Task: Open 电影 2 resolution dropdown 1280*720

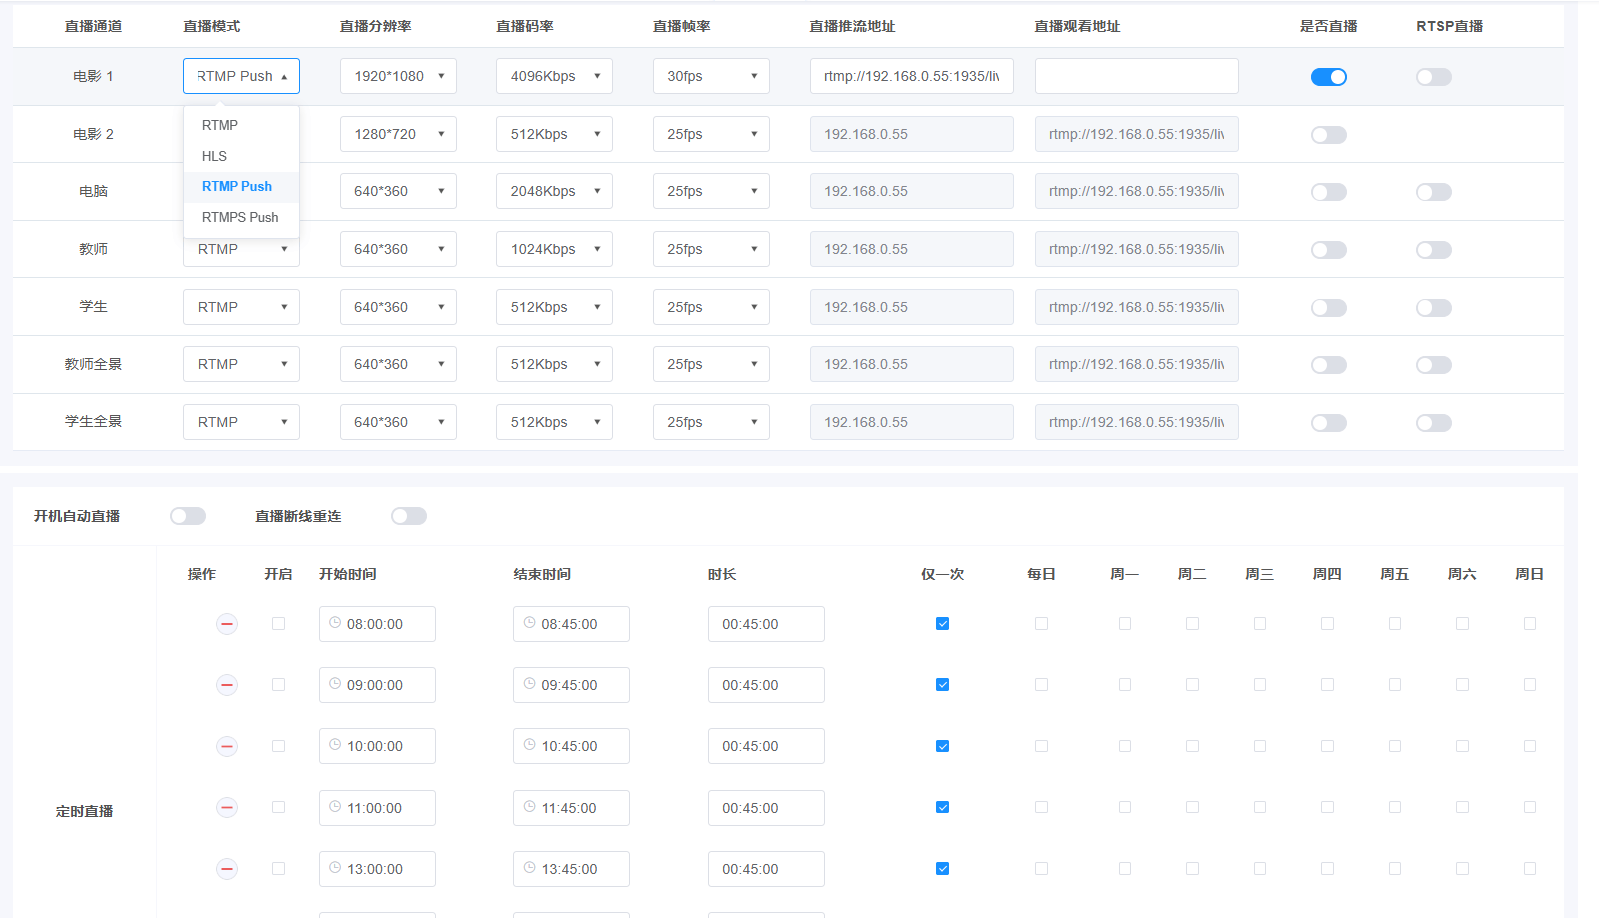Action: coord(398,134)
